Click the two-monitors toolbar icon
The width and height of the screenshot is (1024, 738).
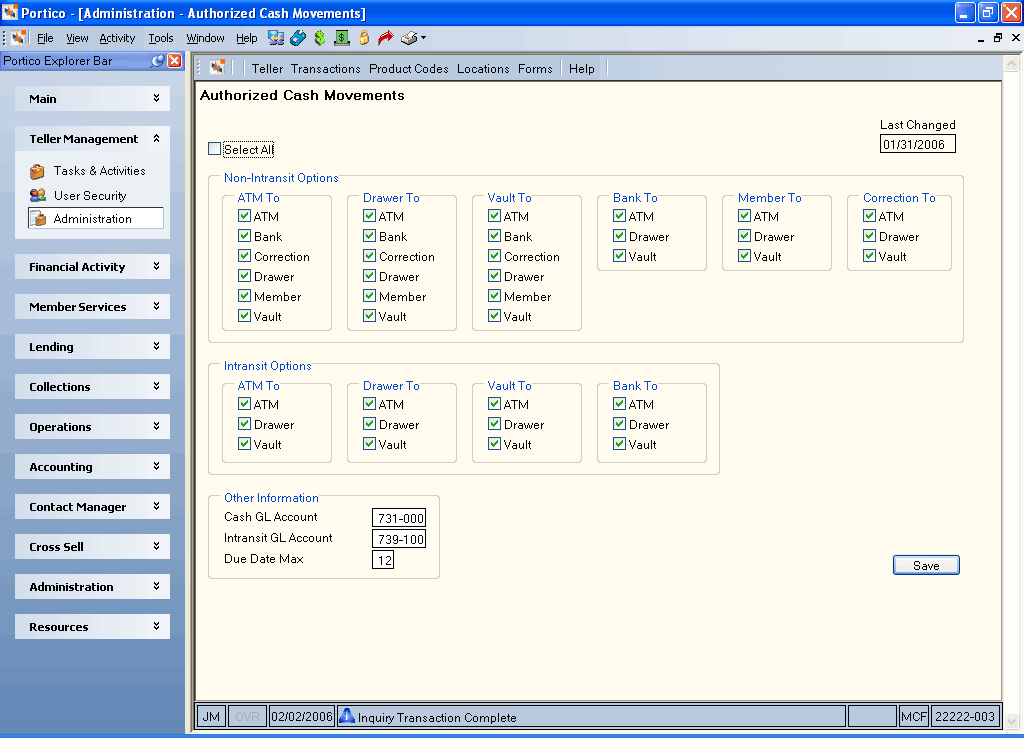click(x=276, y=38)
